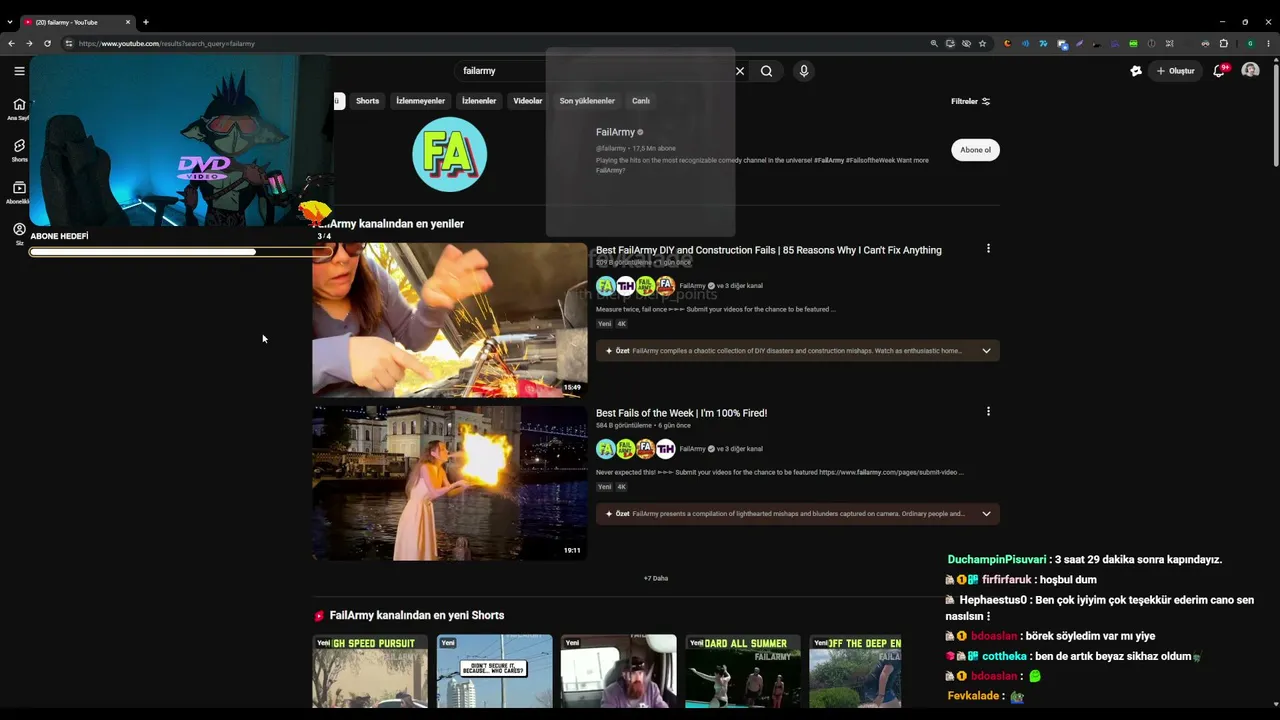Click FailArmy under Best Fails of the Week
The width and height of the screenshot is (1280, 720).
(692, 449)
